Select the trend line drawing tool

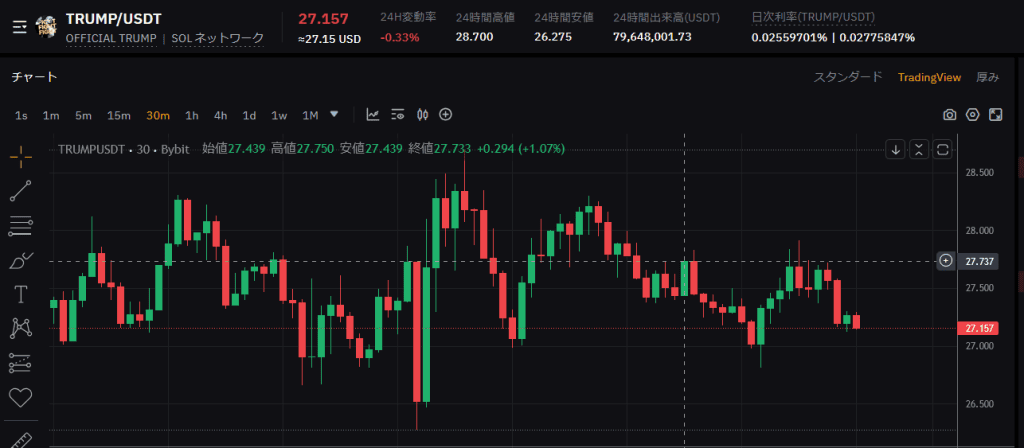pyautogui.click(x=21, y=190)
